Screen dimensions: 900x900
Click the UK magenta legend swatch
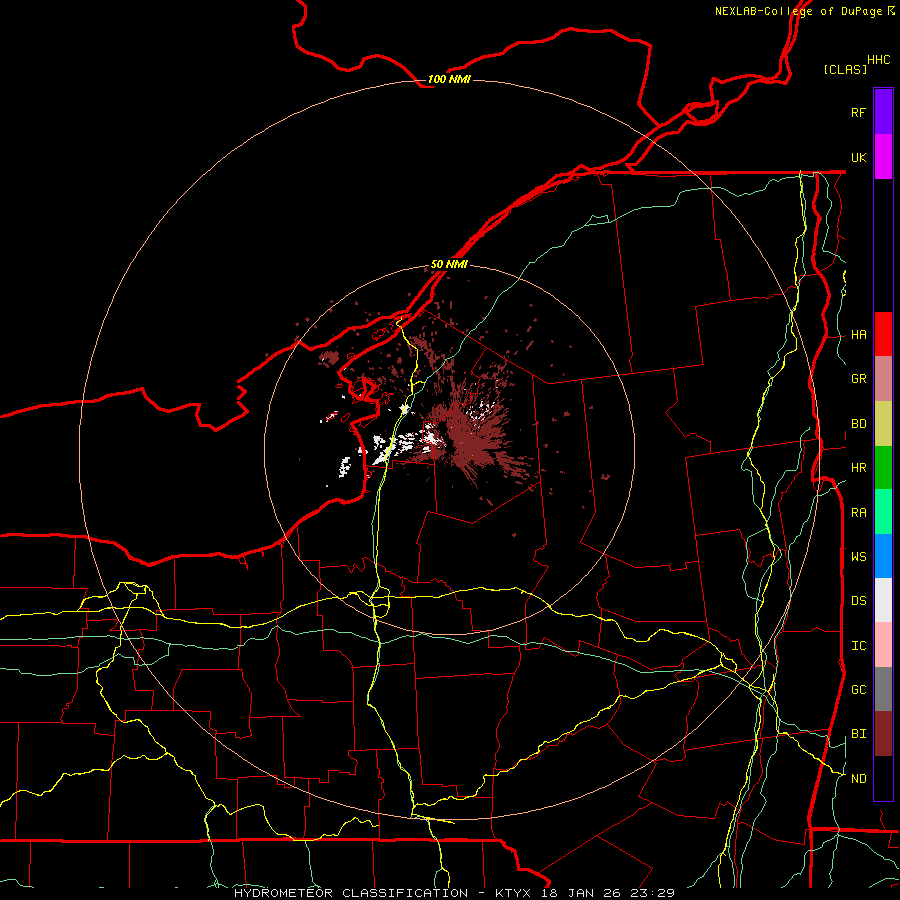click(883, 157)
